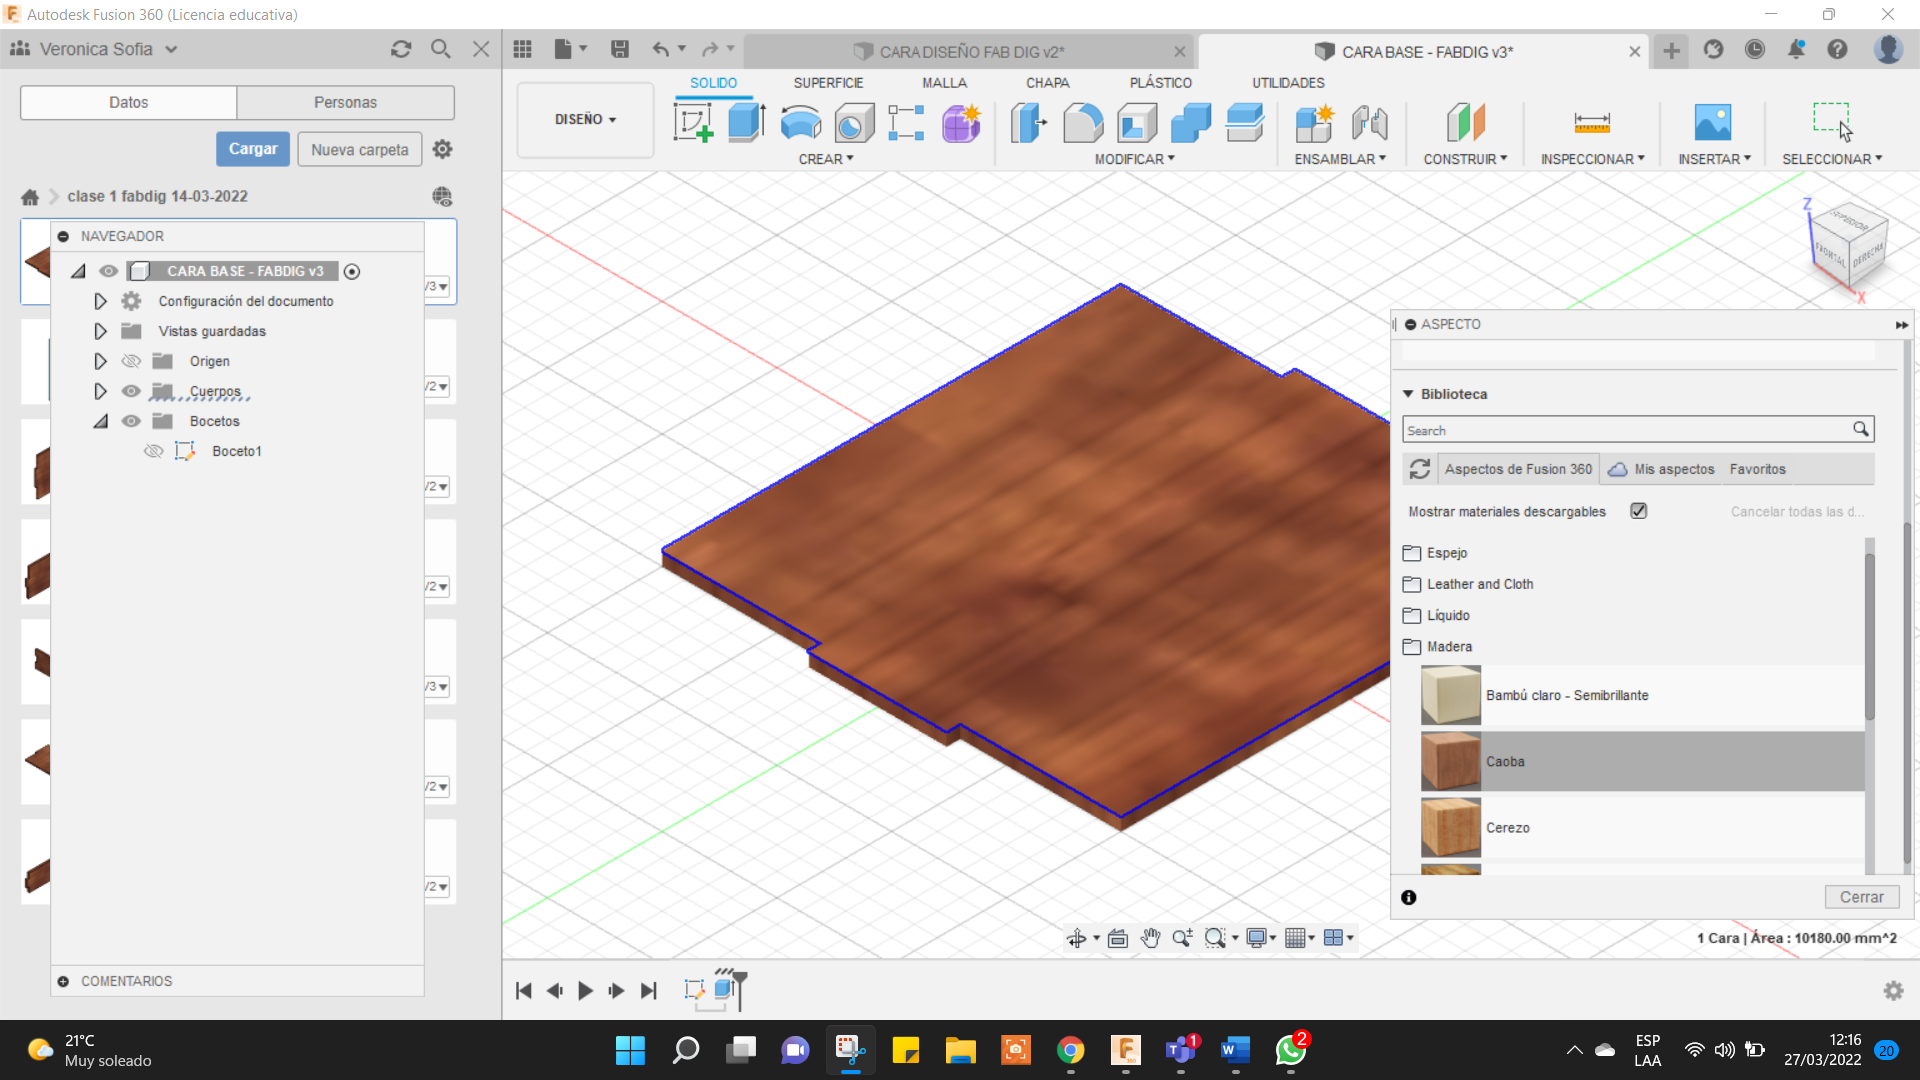Open the Measure tool under Inspeccionar
The width and height of the screenshot is (1920, 1080).
tap(1591, 123)
